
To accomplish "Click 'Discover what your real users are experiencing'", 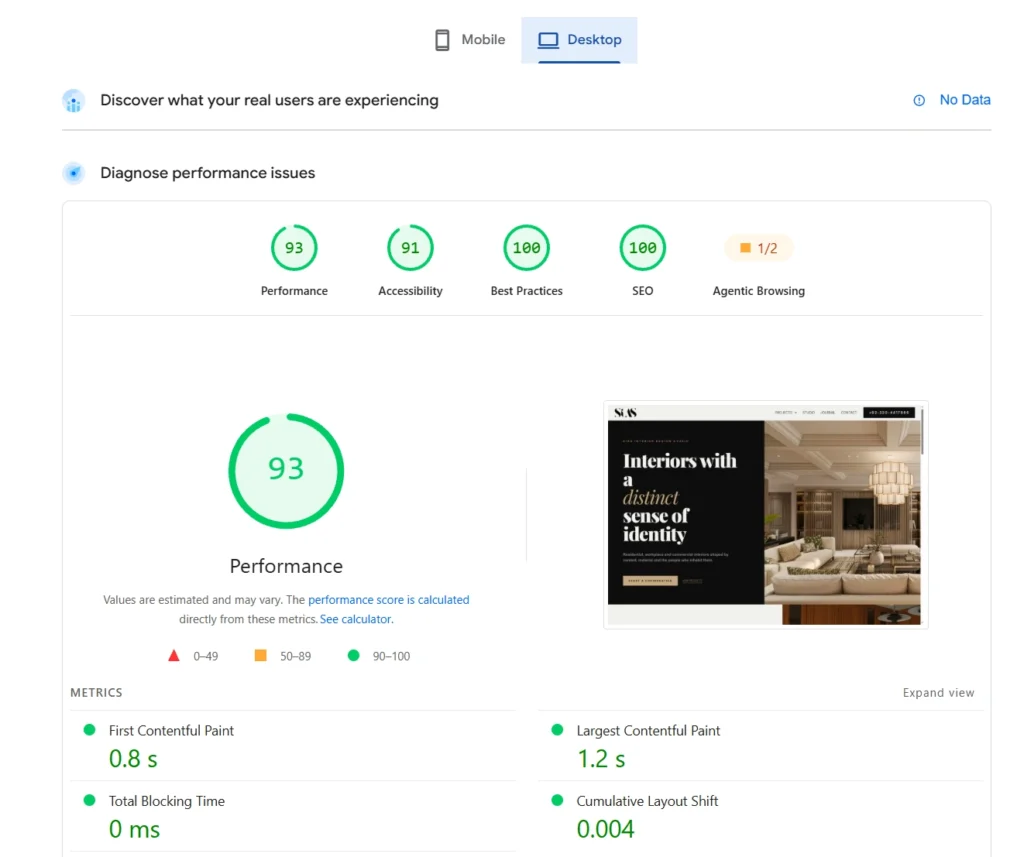I will click(269, 100).
